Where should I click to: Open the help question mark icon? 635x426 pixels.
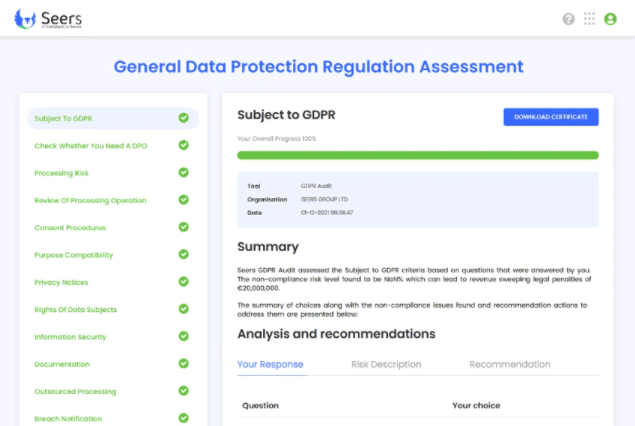point(569,19)
